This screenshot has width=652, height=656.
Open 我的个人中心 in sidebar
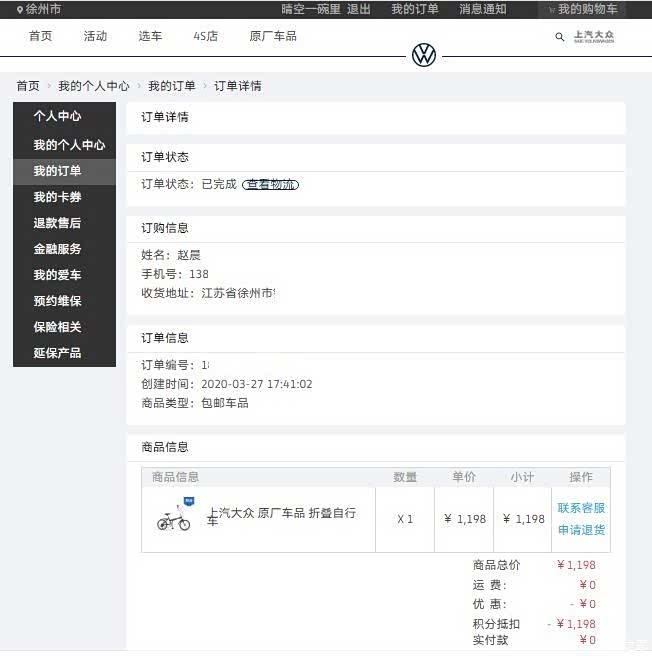pyautogui.click(x=64, y=145)
